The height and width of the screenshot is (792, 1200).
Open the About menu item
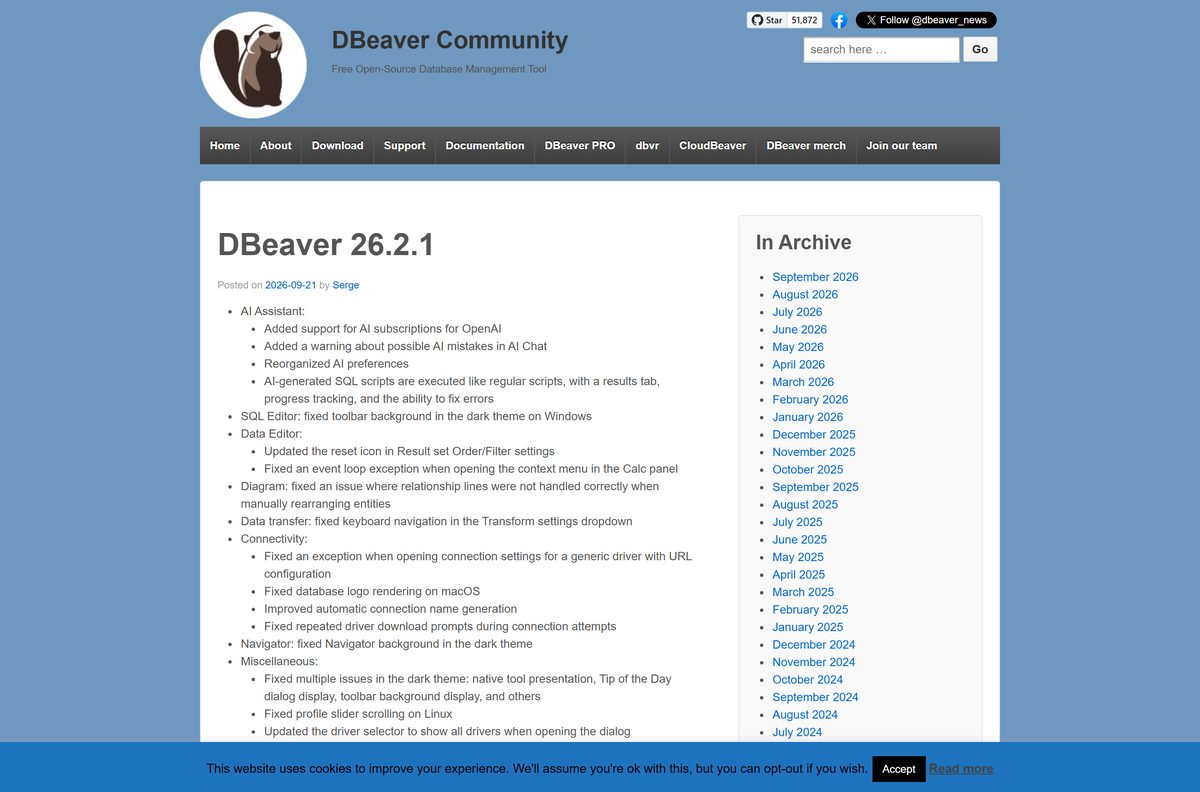[276, 146]
